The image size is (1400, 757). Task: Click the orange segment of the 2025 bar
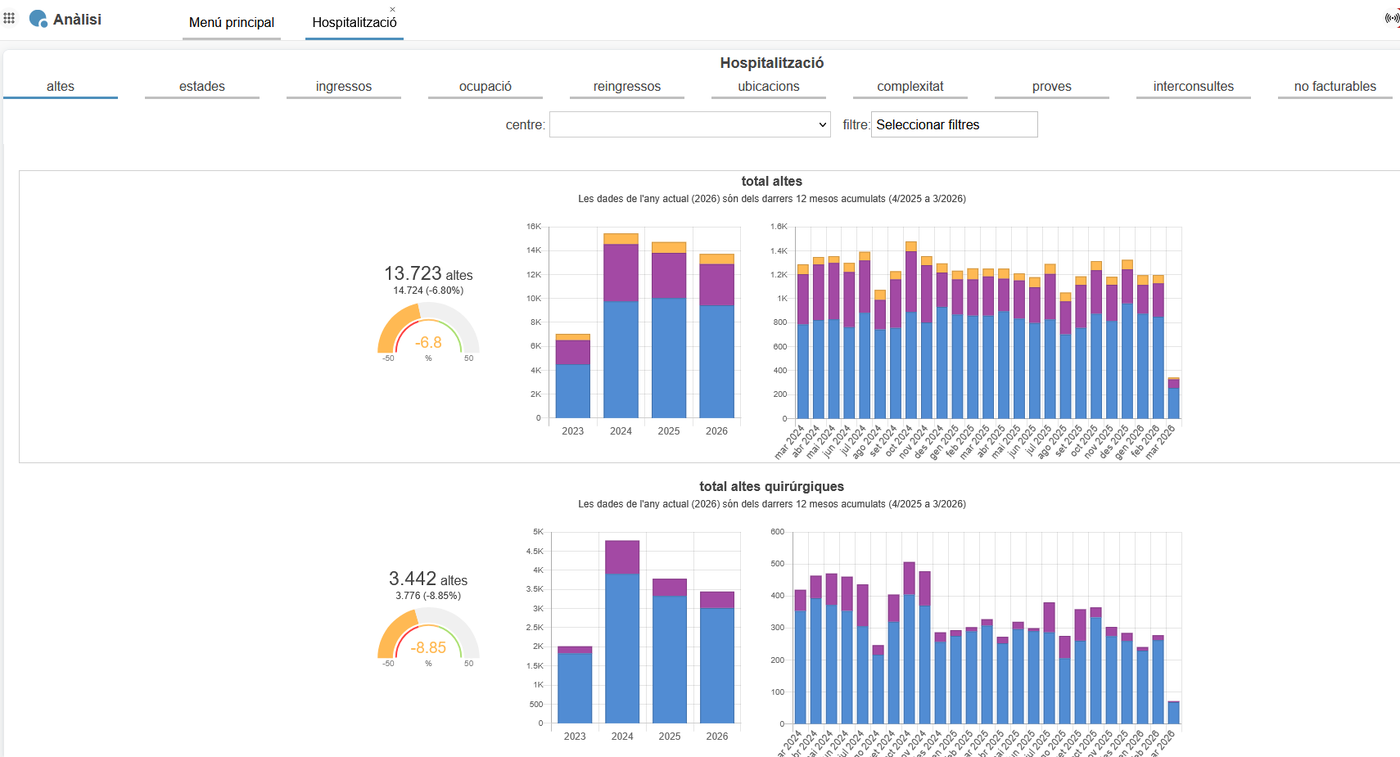coord(669,247)
